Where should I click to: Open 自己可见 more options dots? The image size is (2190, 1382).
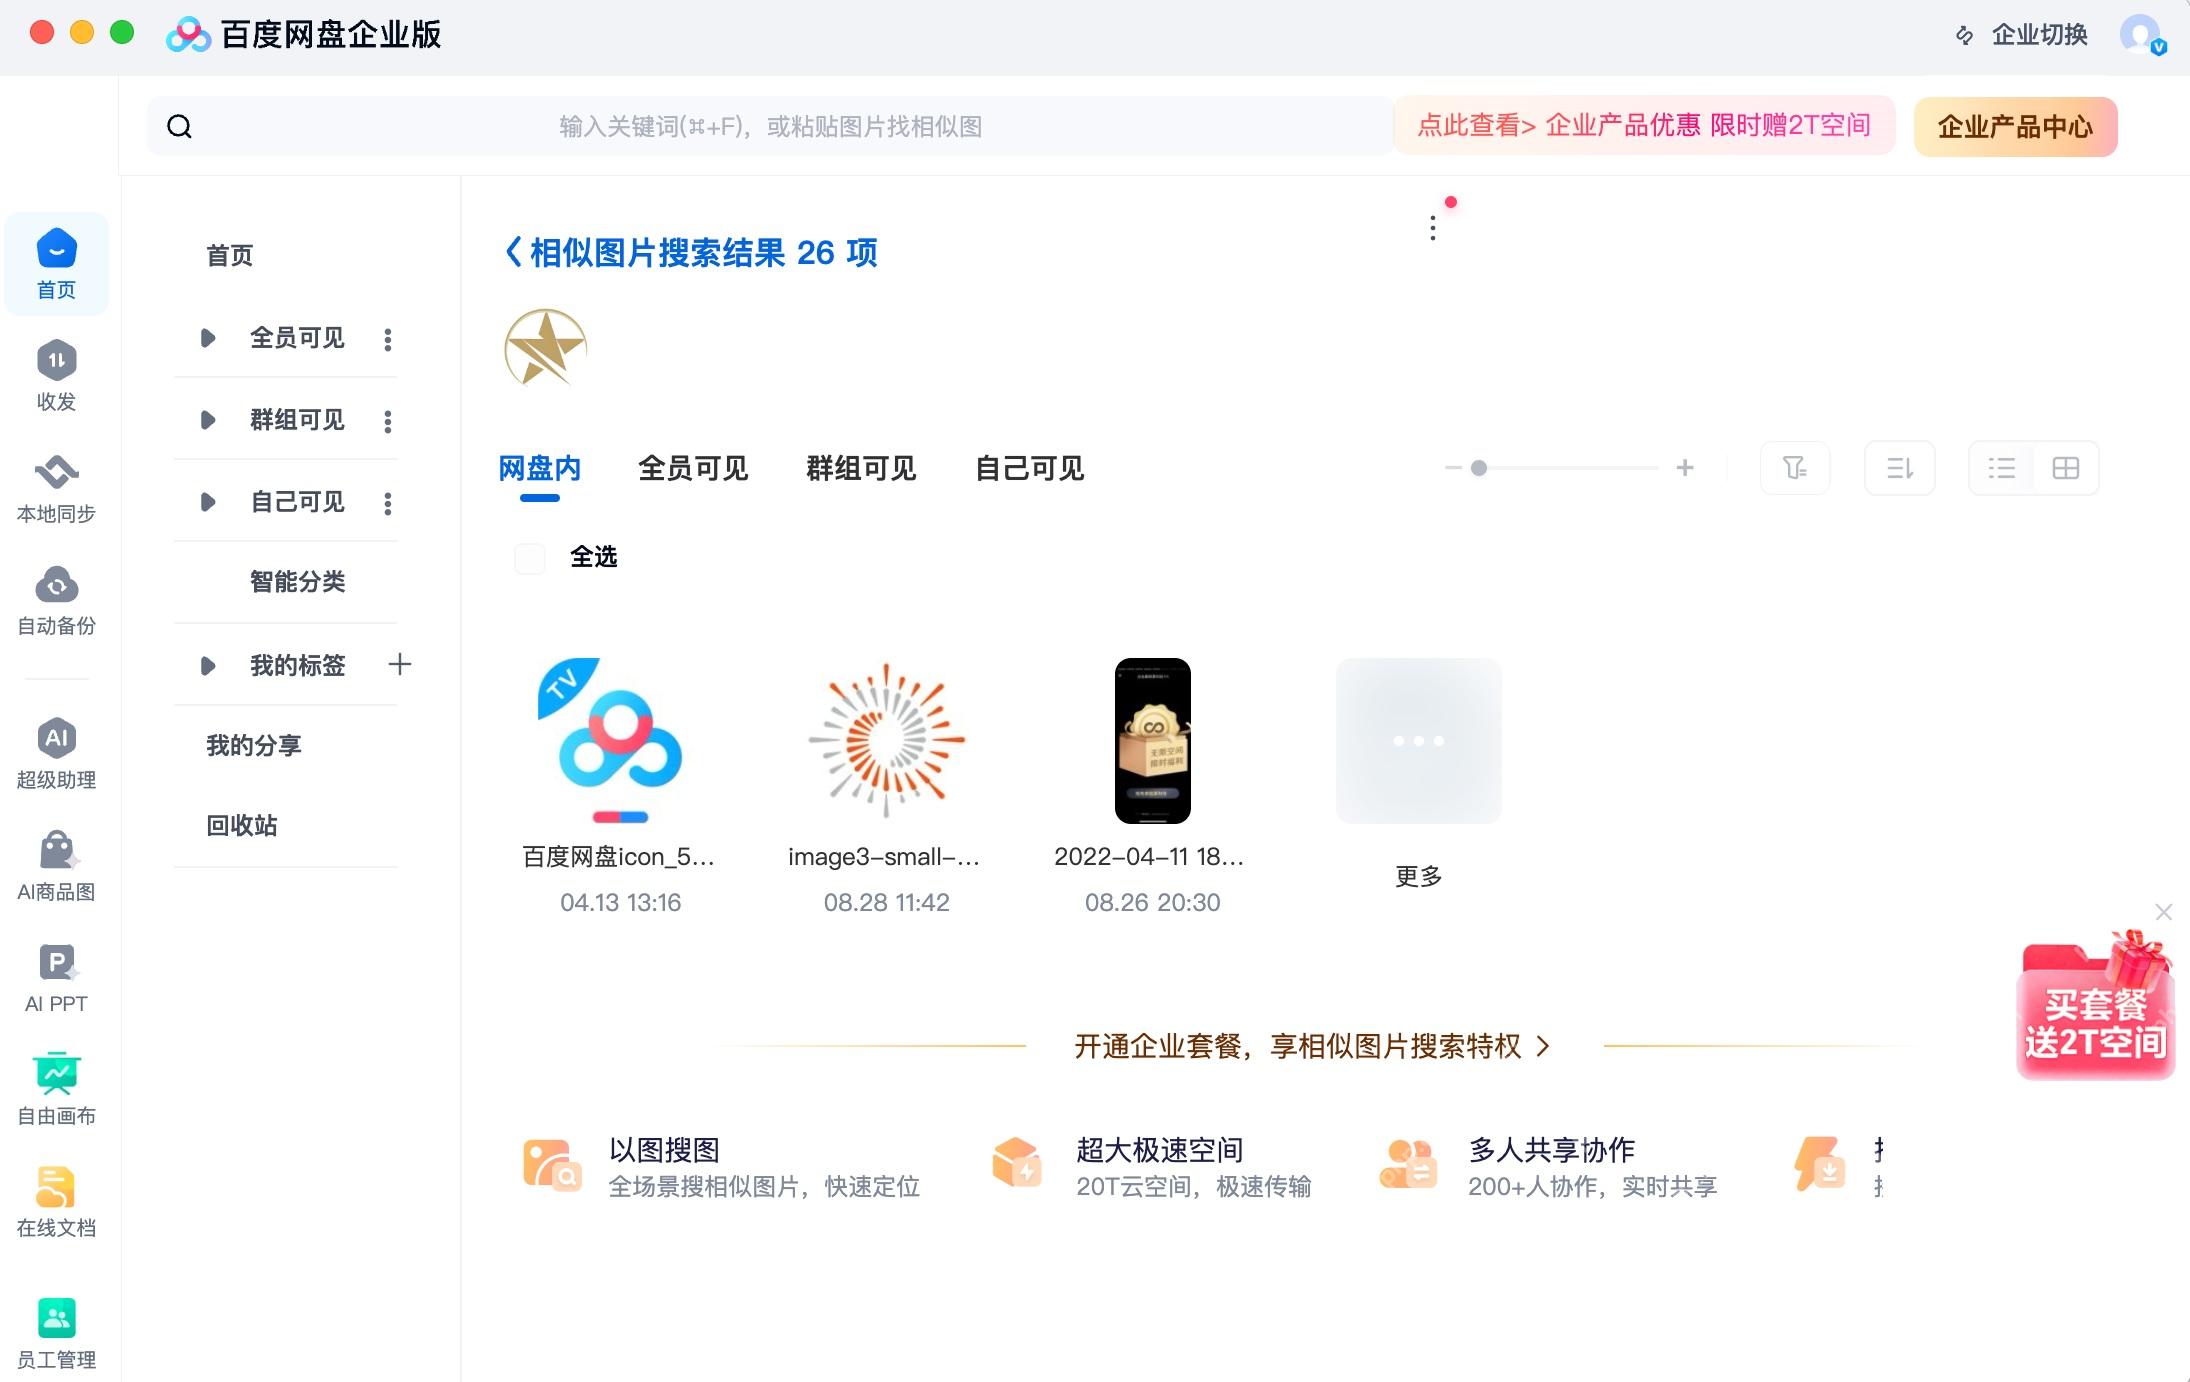pos(388,503)
